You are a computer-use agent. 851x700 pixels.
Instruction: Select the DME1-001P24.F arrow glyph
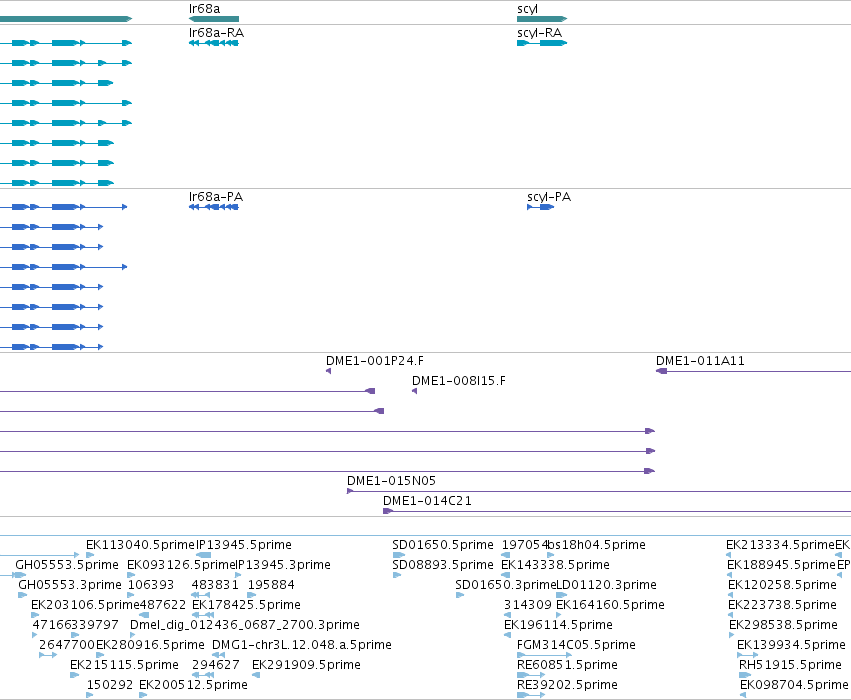(328, 371)
